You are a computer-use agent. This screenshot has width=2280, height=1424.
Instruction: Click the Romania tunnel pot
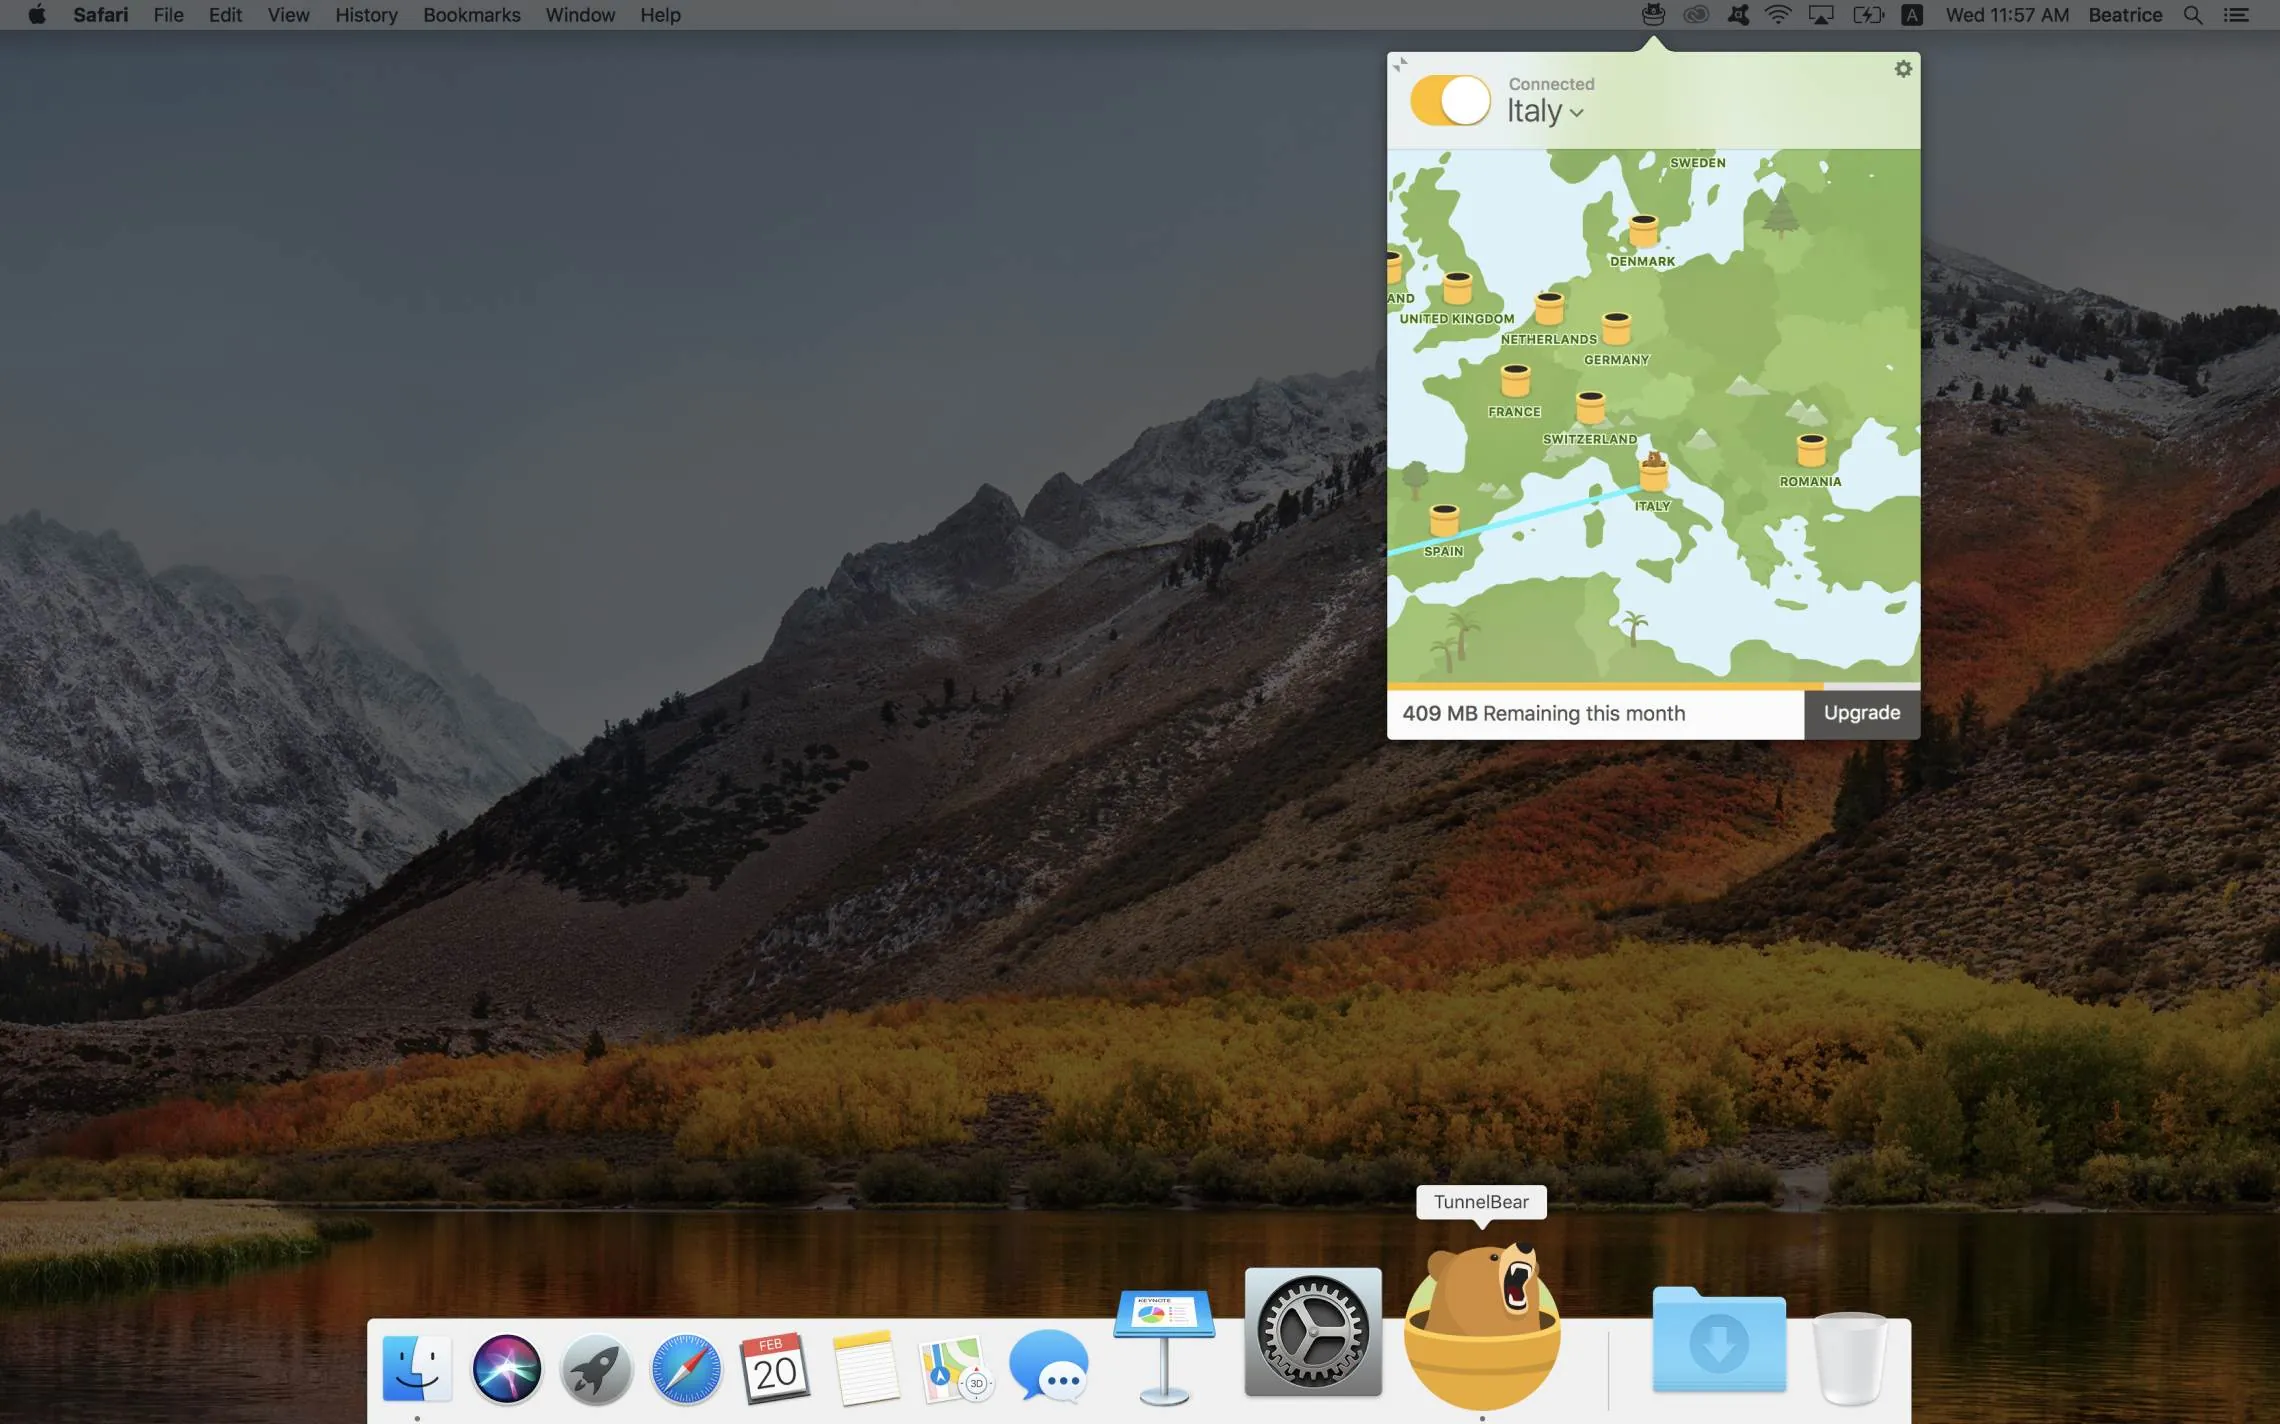pyautogui.click(x=1811, y=450)
